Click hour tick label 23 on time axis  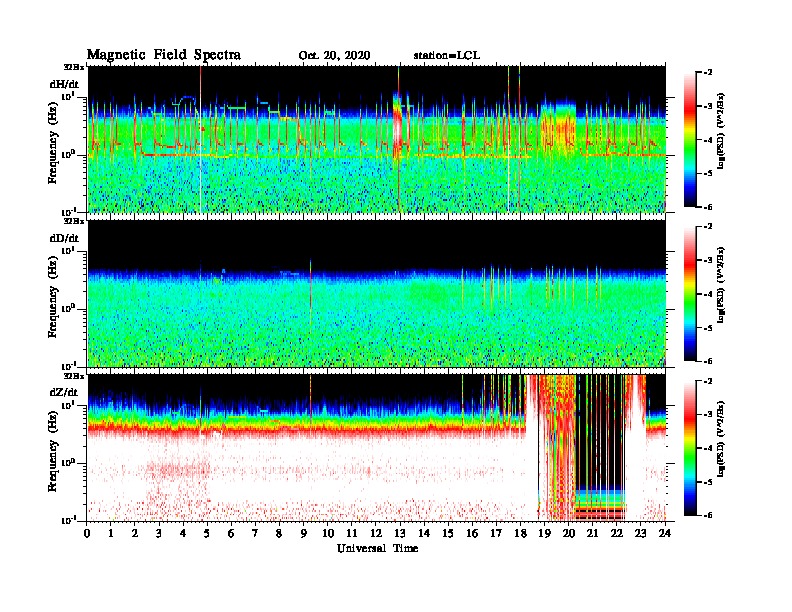640,534
